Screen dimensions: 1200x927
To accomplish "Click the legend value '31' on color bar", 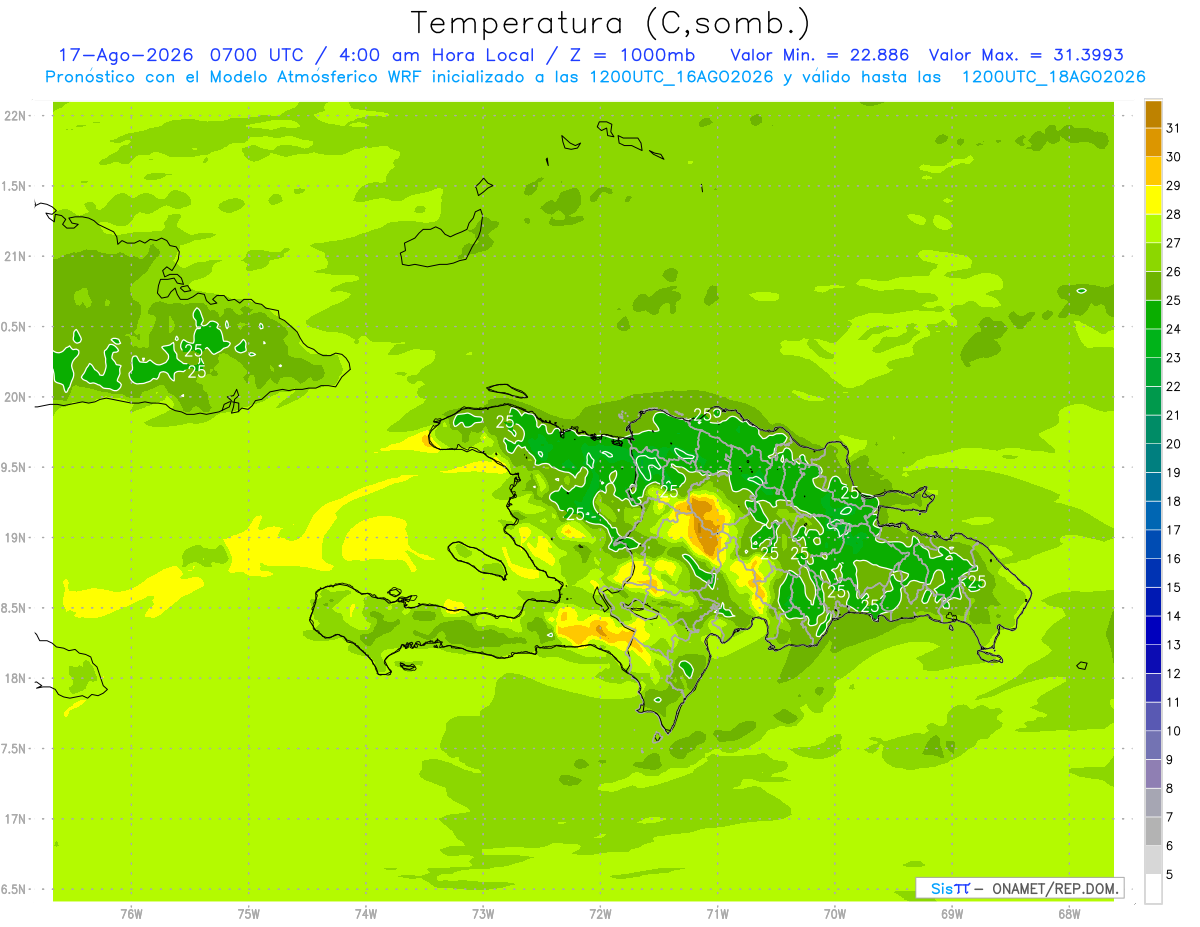I will [1173, 128].
